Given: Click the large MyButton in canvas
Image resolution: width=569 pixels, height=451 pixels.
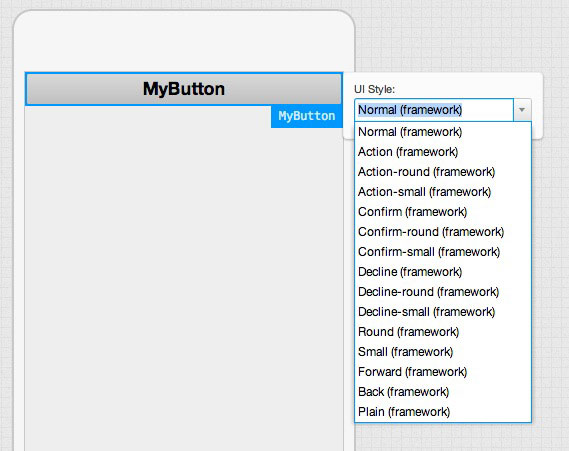Looking at the screenshot, I should [184, 89].
